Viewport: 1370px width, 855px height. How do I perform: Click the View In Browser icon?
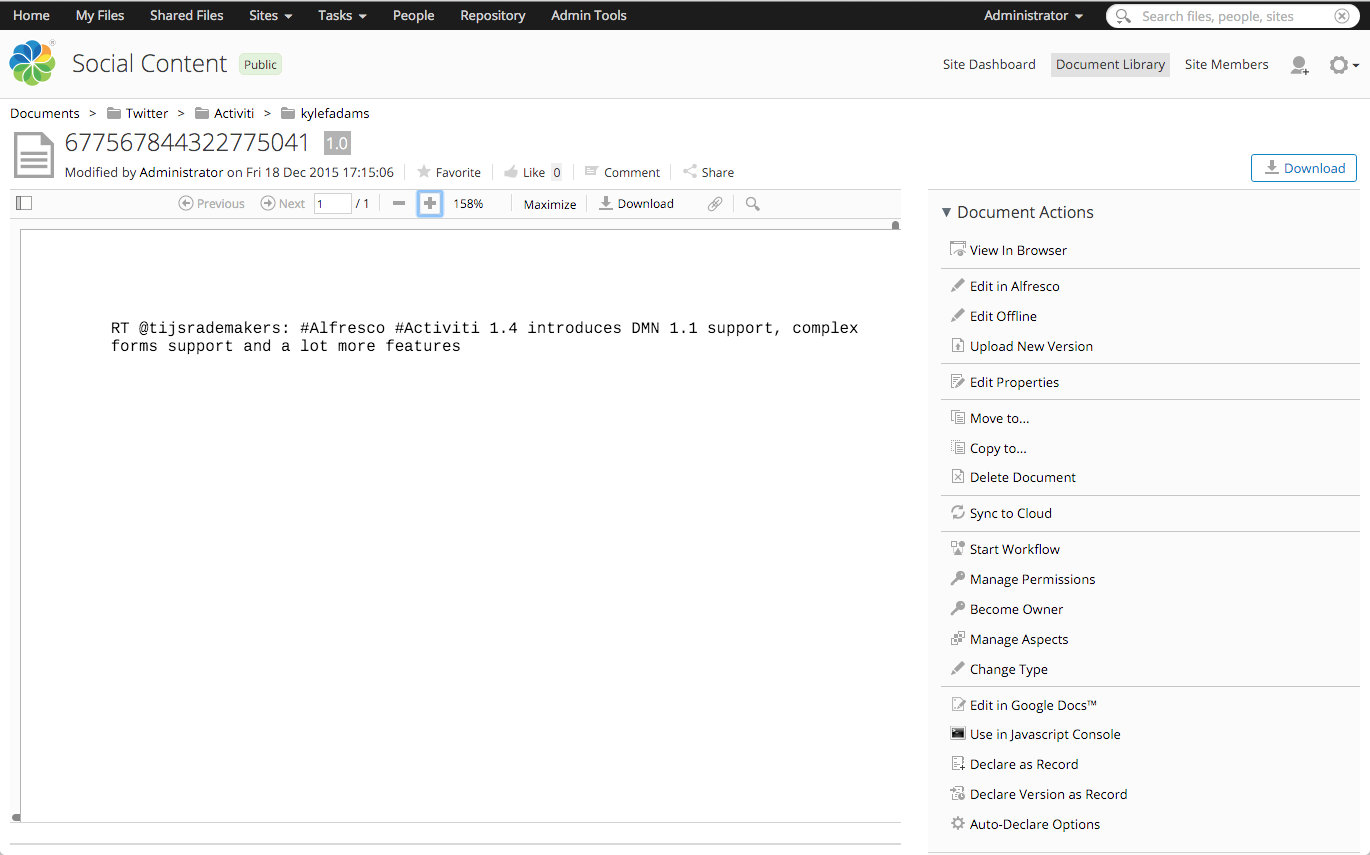coord(958,250)
